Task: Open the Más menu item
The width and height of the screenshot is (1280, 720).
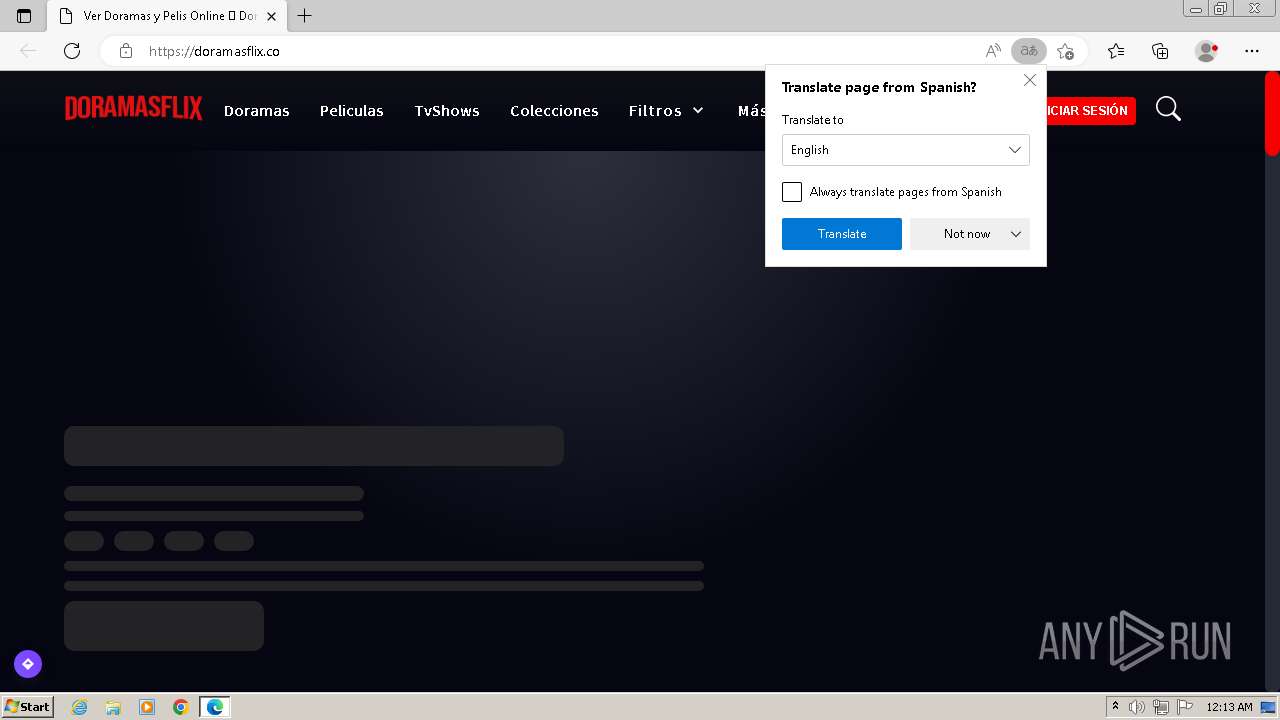Action: pos(751,111)
